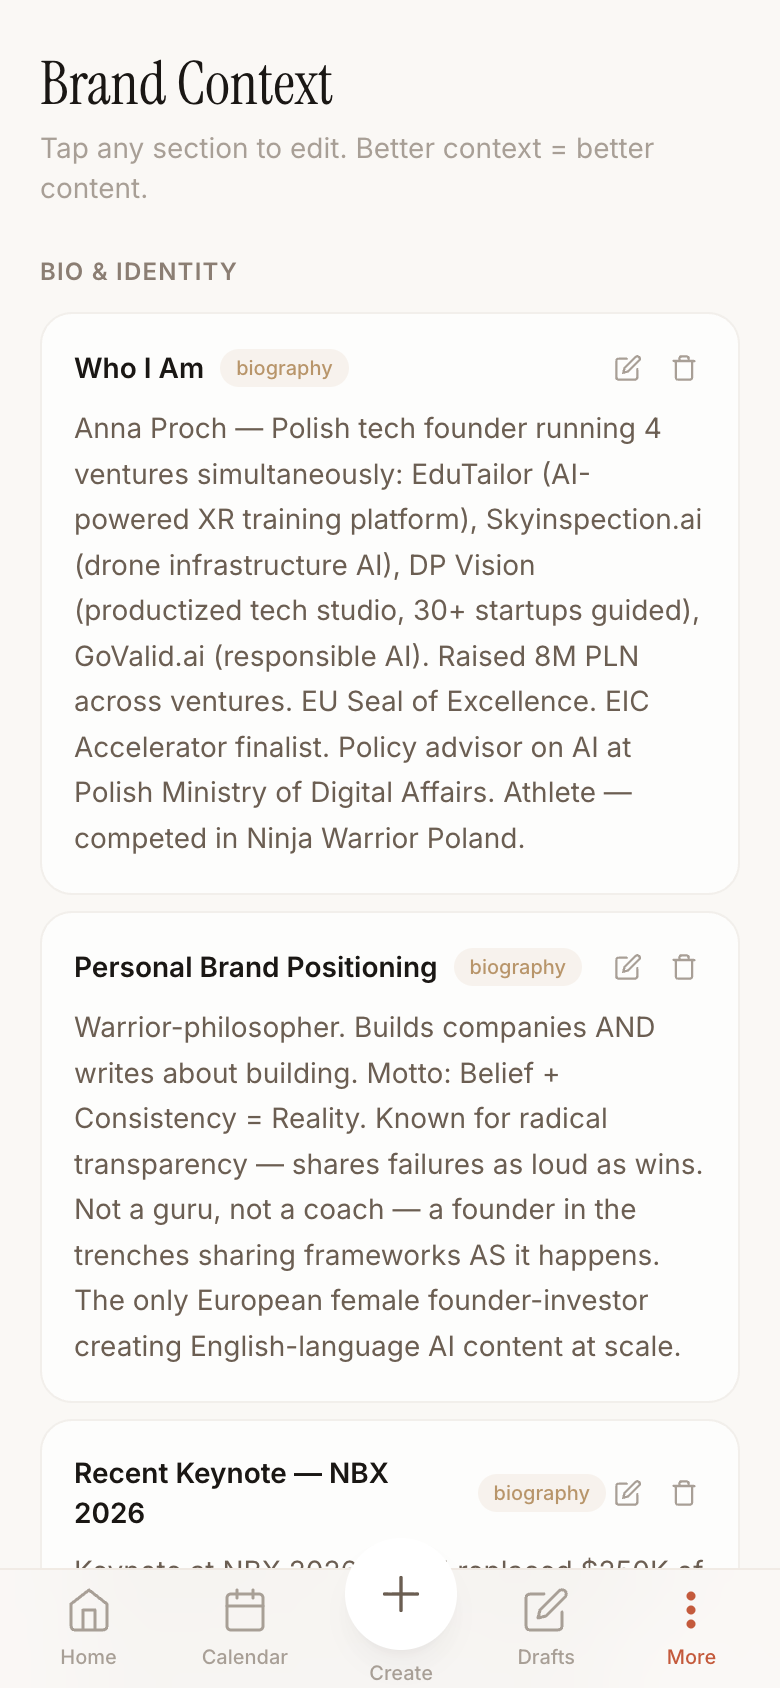Tap the BIO & IDENTITY section header
780x1688 pixels.
pos(137,271)
